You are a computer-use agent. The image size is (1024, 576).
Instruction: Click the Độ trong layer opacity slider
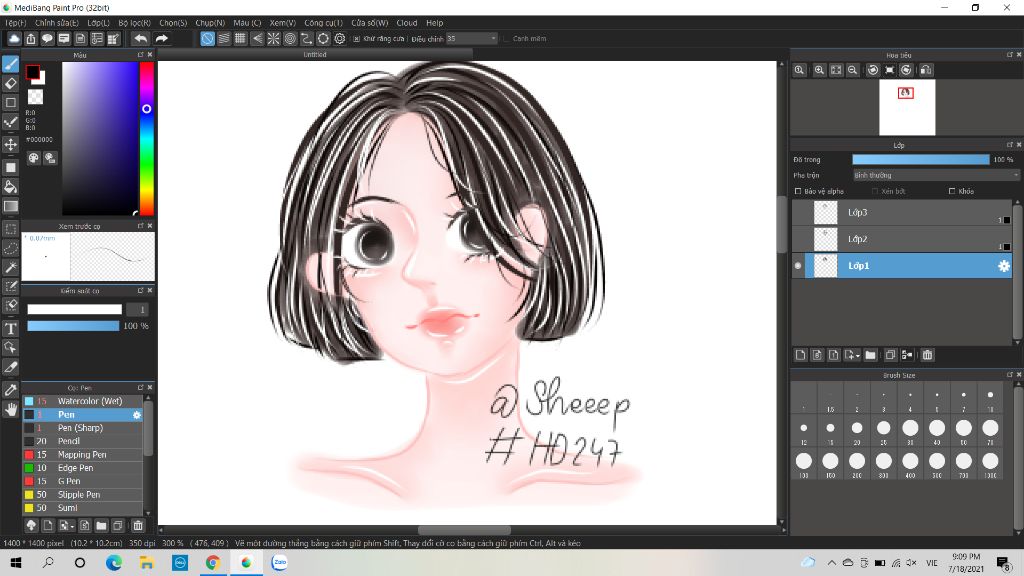[921, 159]
